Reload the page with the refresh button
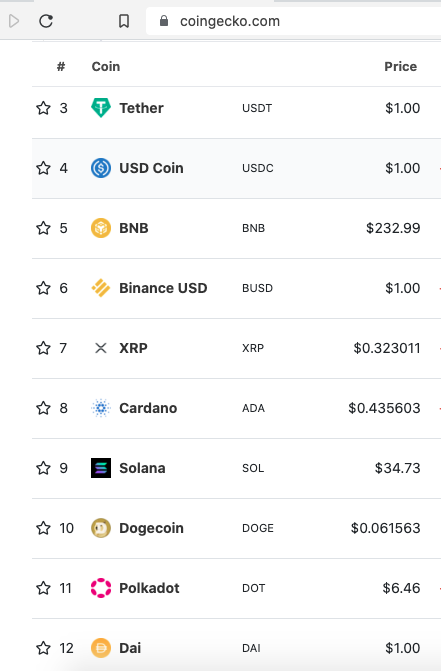This screenshot has height=671, width=441. click(46, 21)
